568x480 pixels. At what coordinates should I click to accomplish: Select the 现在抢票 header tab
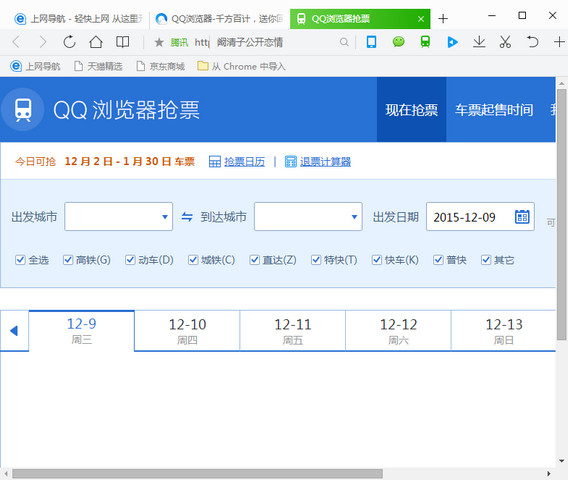412,109
